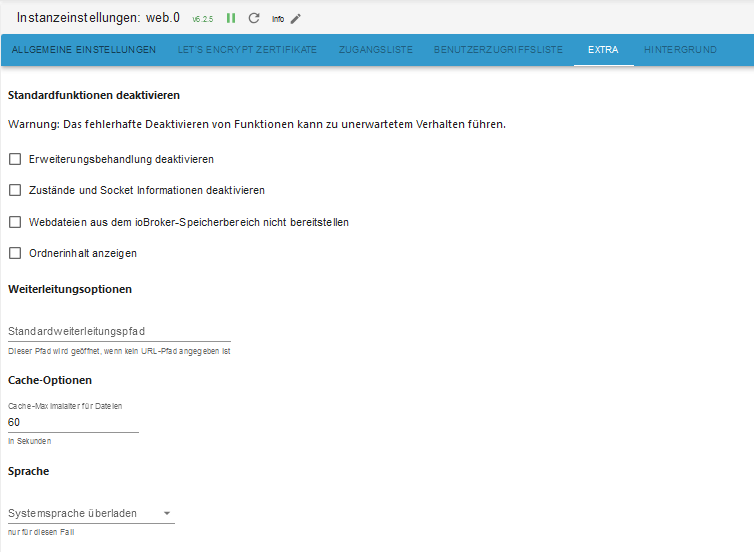The width and height of the screenshot is (754, 552).
Task: Click the v6.2.5 version label
Action: click(202, 19)
